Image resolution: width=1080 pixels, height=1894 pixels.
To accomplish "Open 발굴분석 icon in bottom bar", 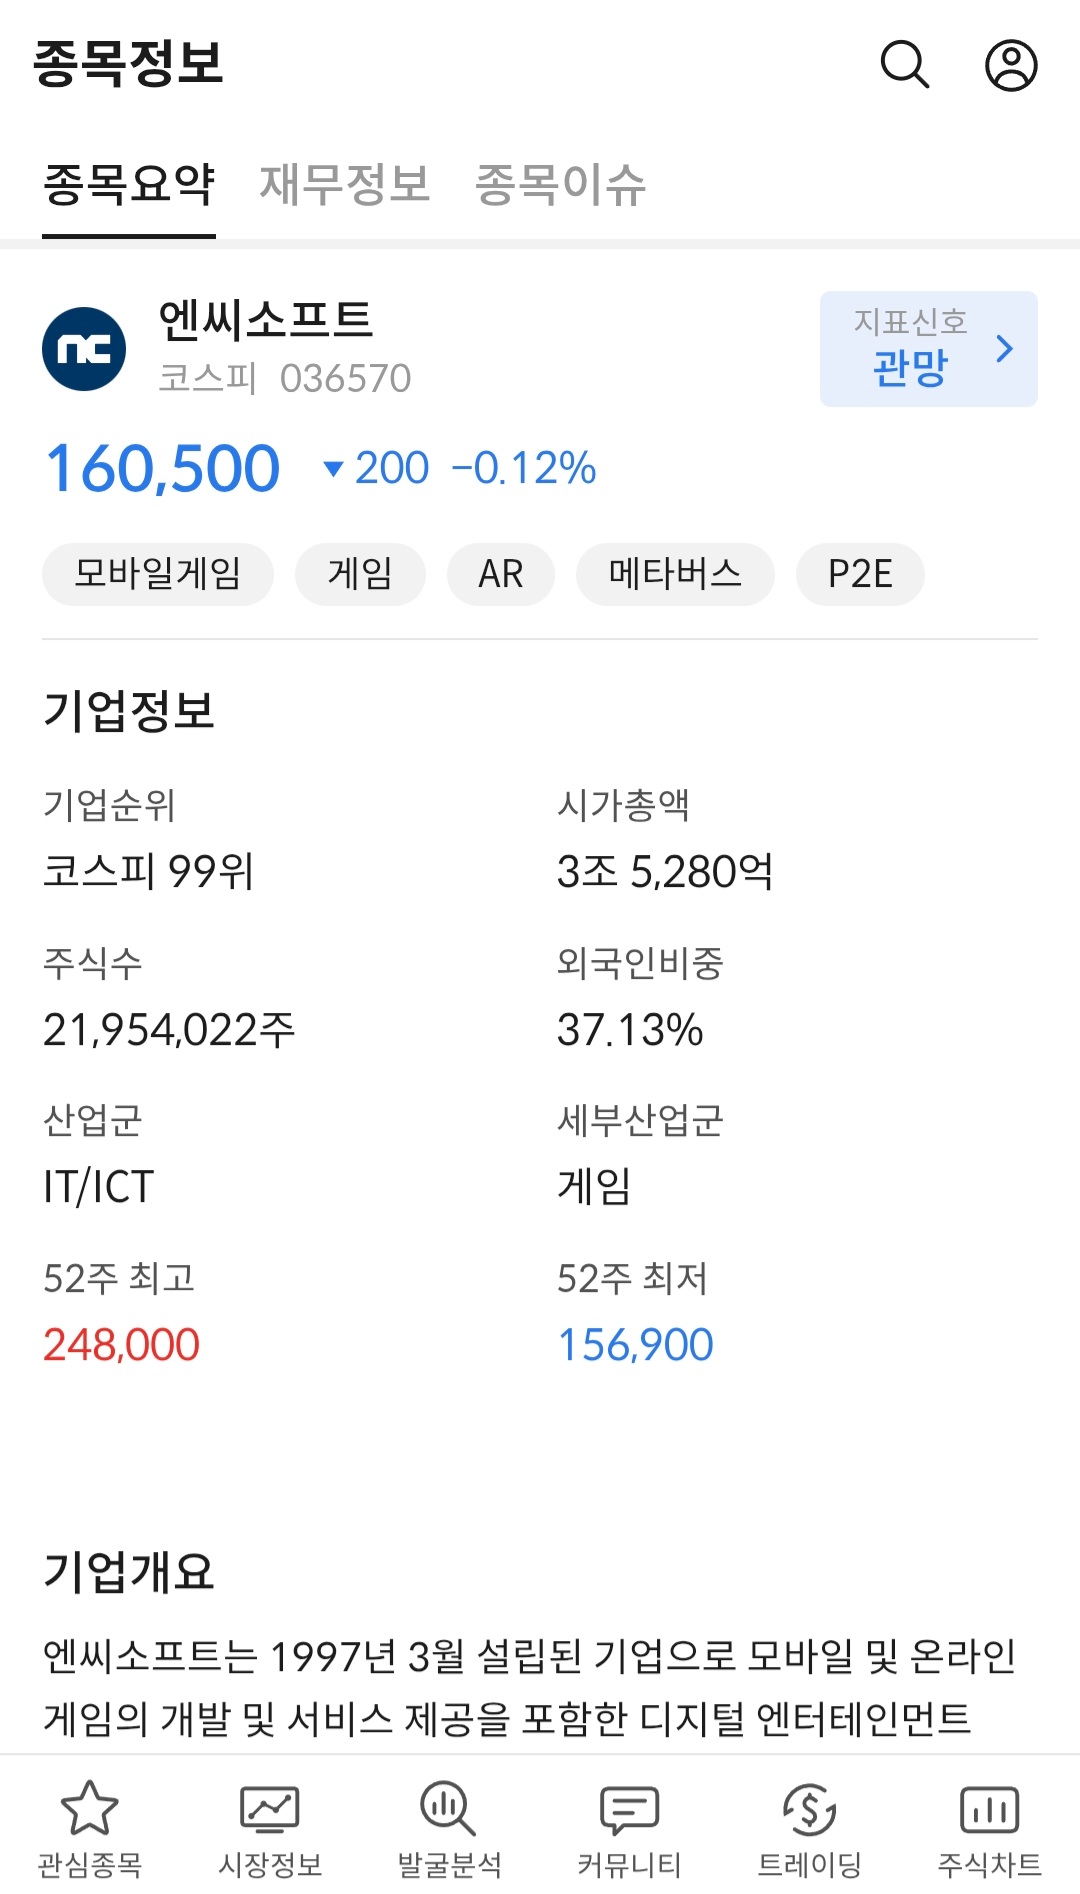I will tap(449, 1809).
